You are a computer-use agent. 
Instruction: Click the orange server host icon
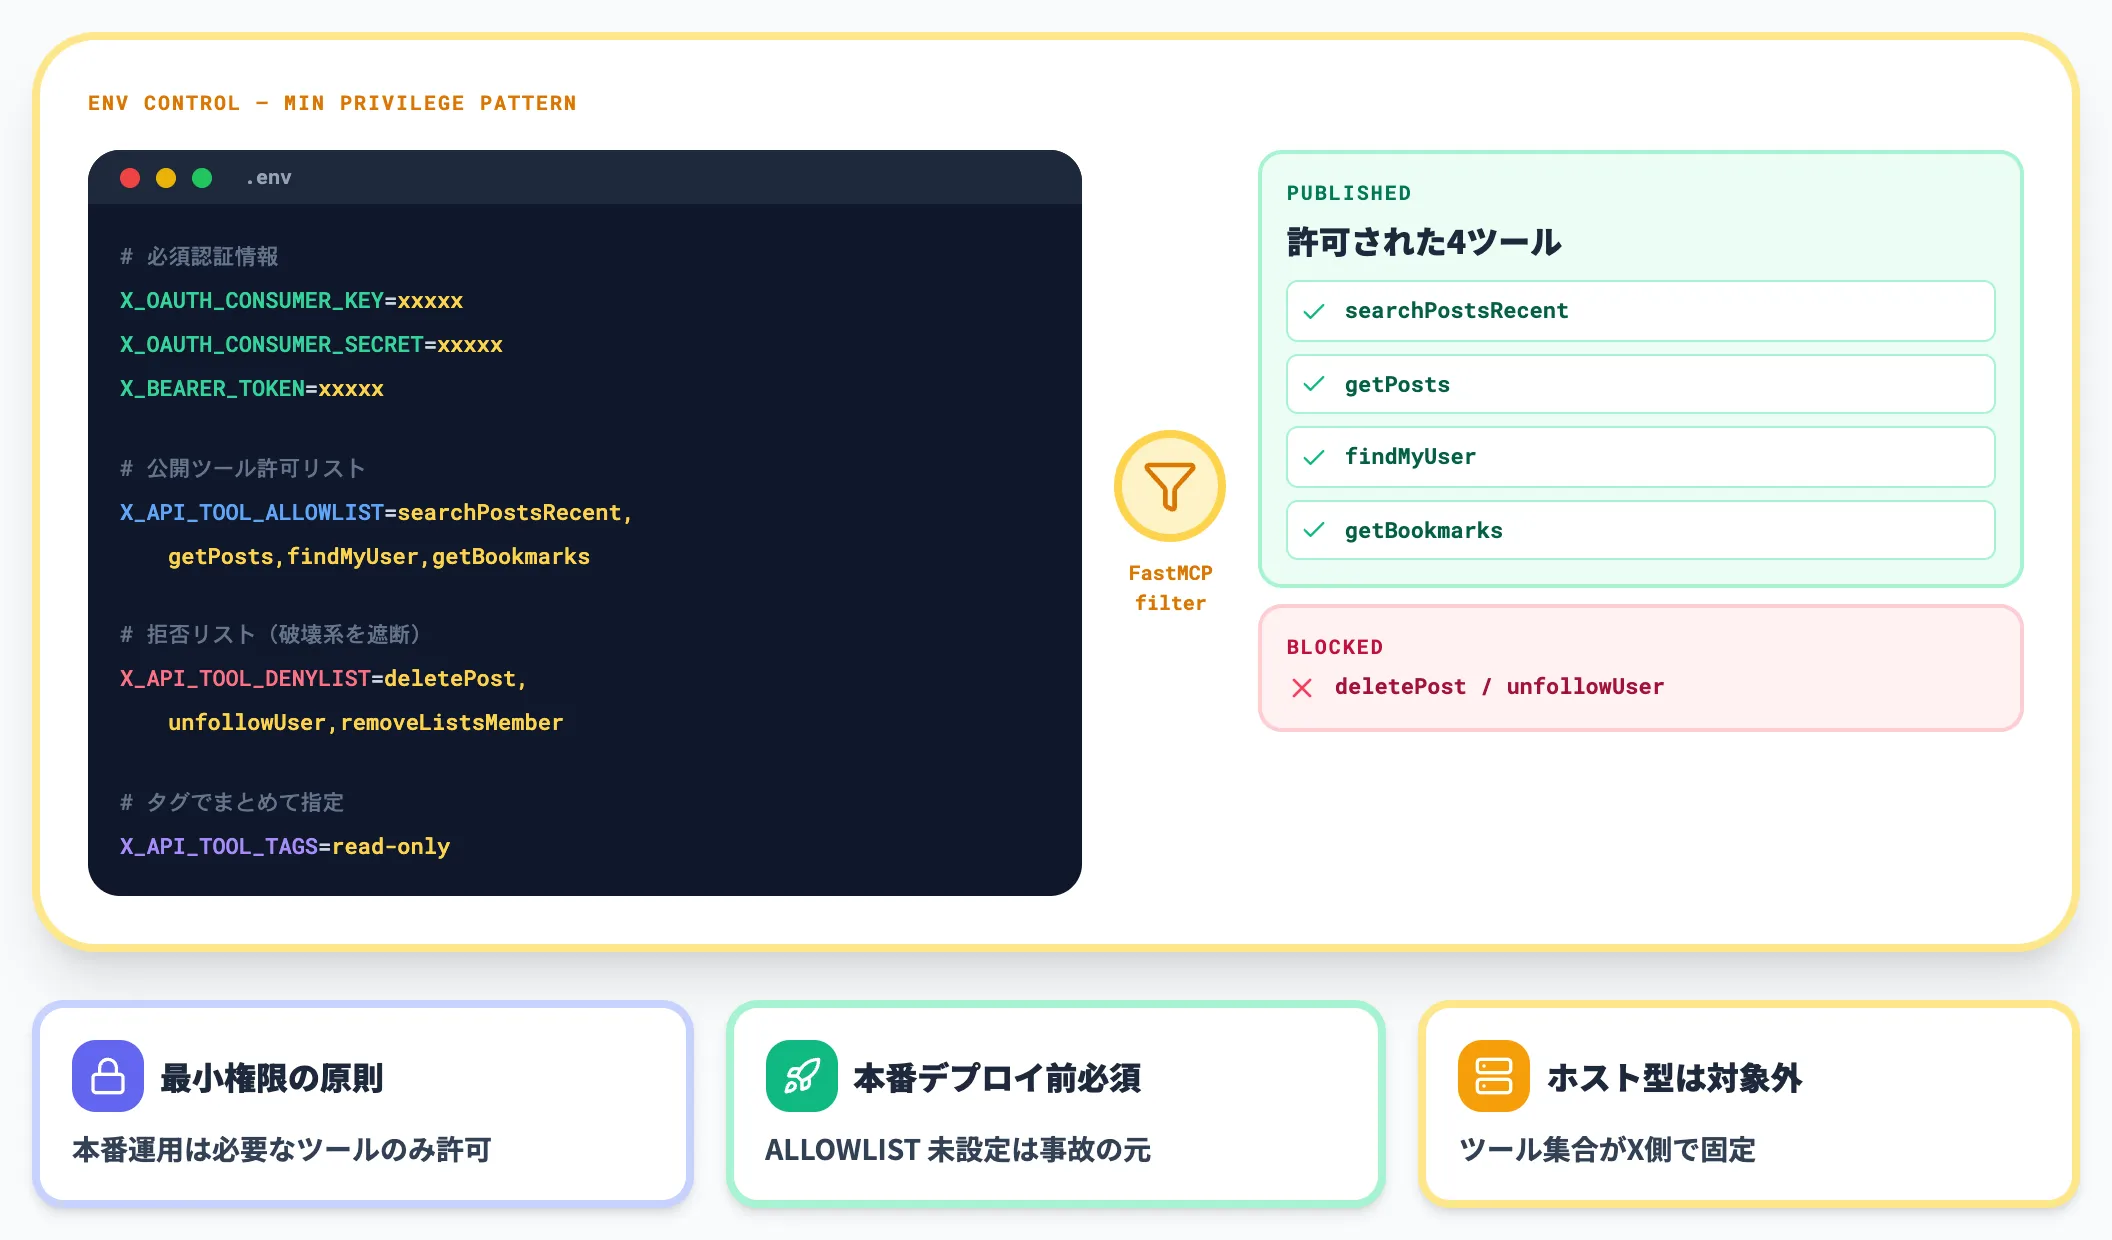(1494, 1076)
